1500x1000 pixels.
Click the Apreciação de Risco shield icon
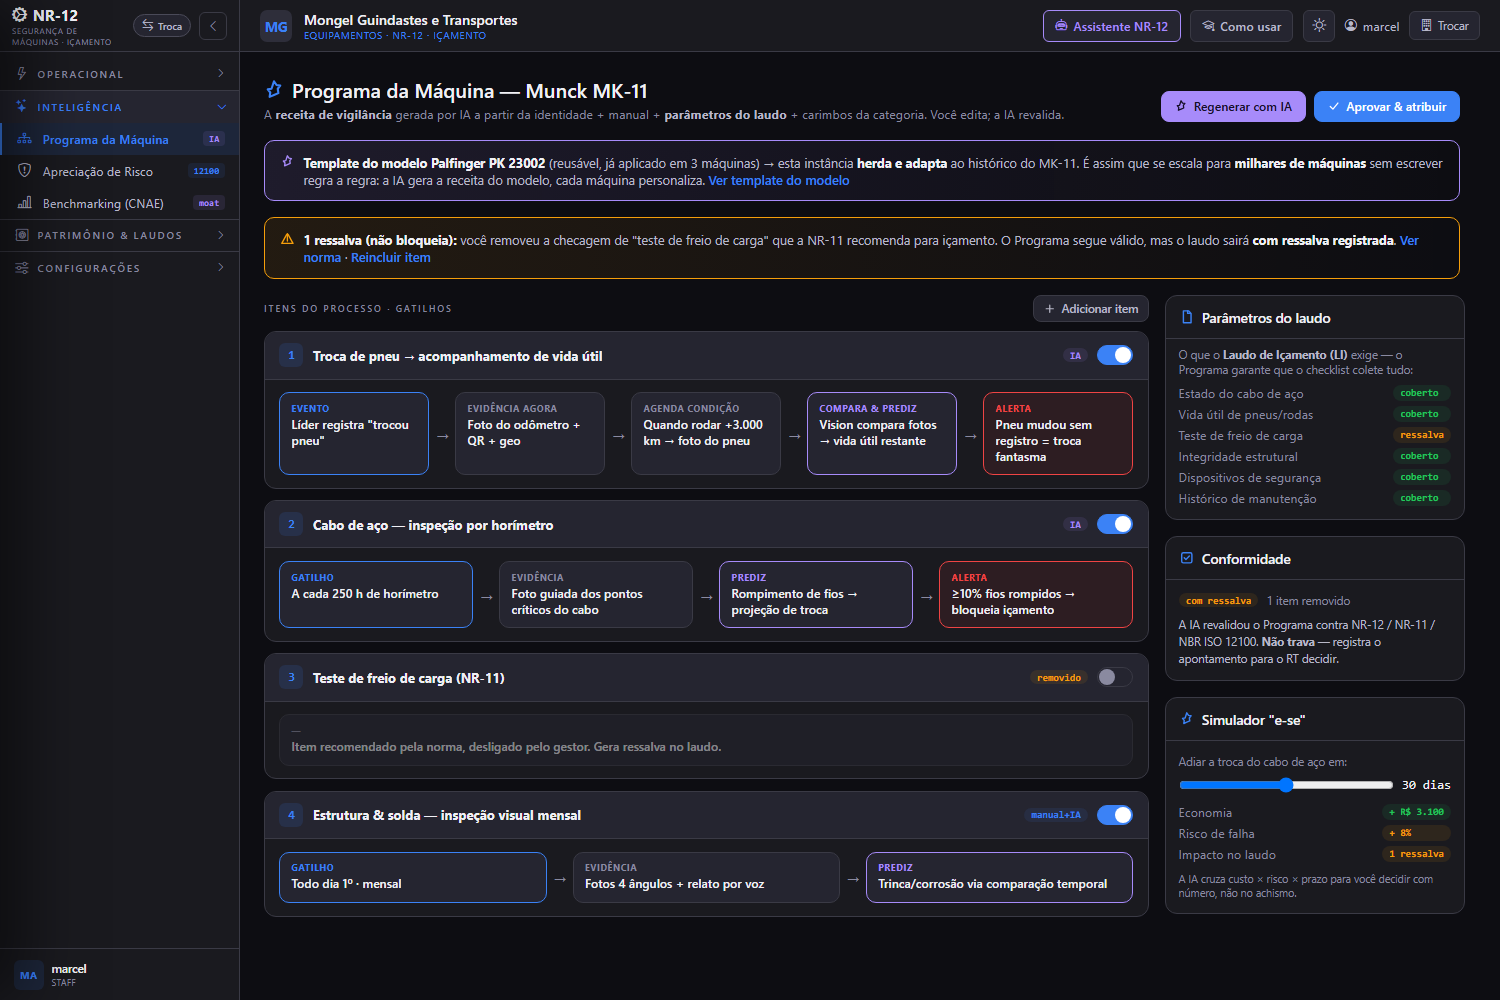(x=25, y=171)
